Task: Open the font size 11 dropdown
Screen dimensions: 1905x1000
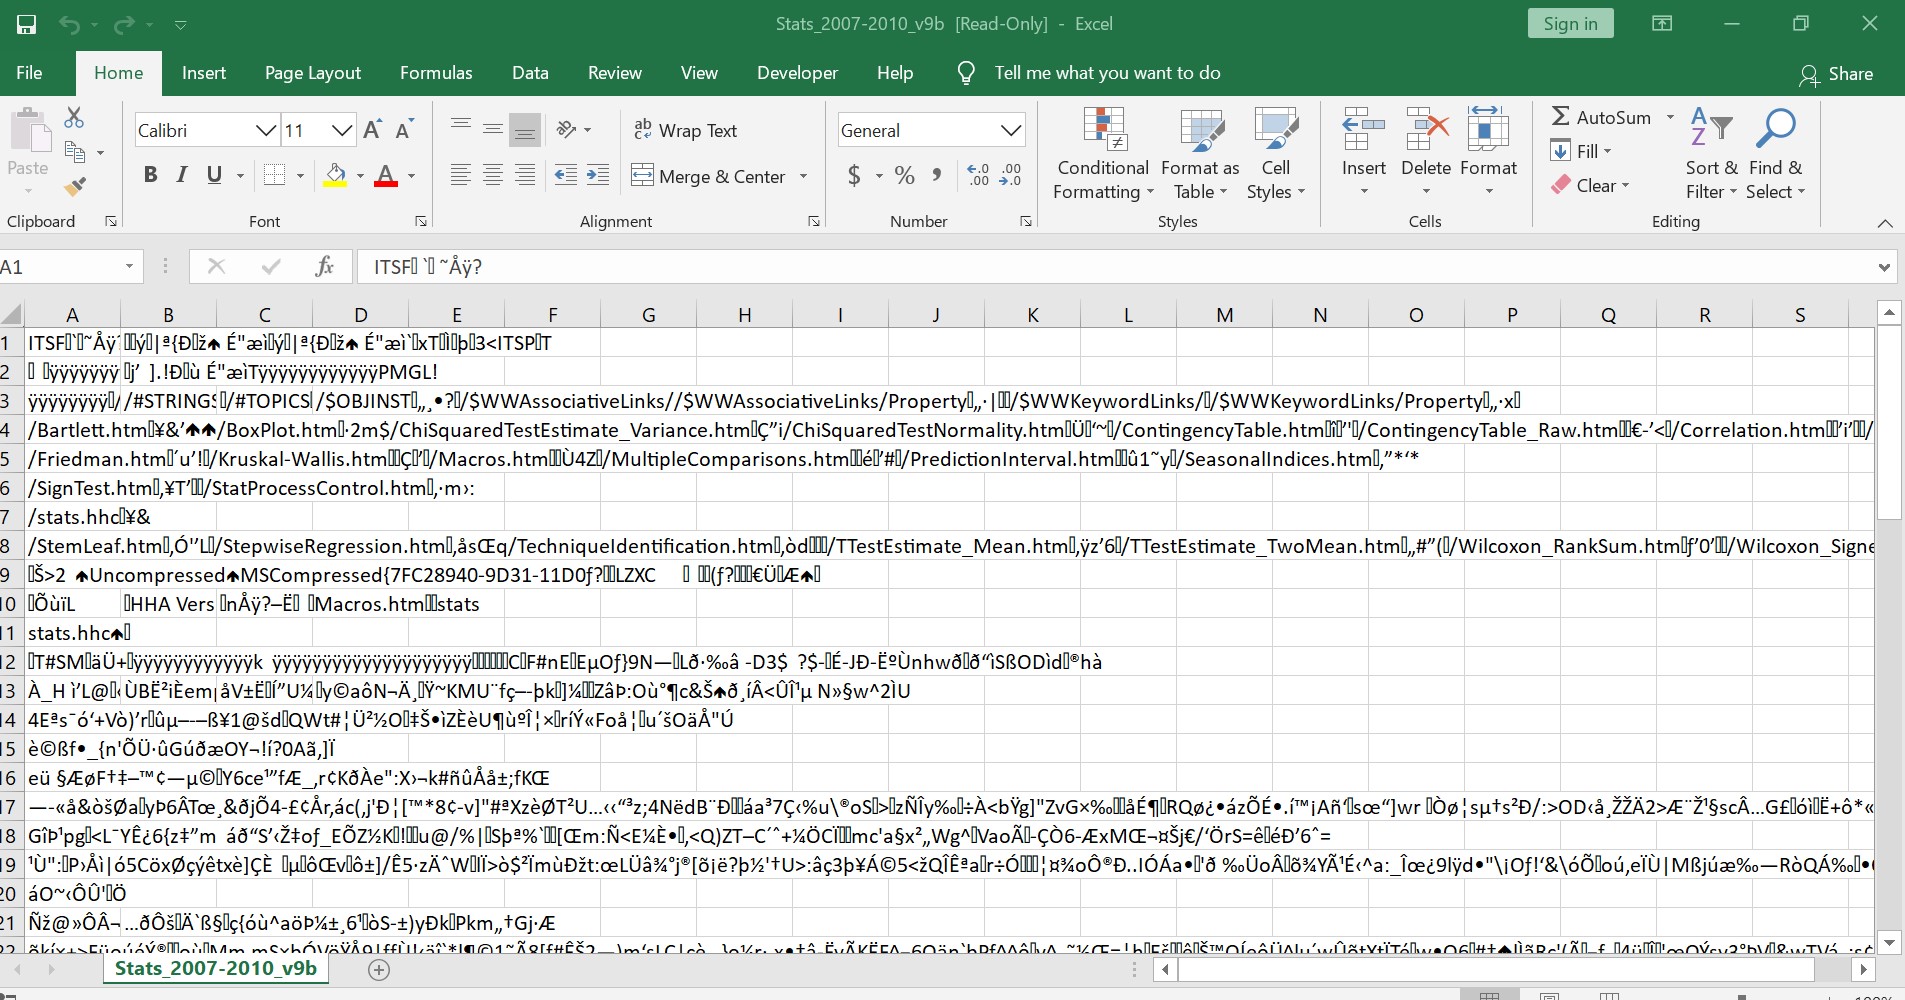Action: click(x=342, y=130)
